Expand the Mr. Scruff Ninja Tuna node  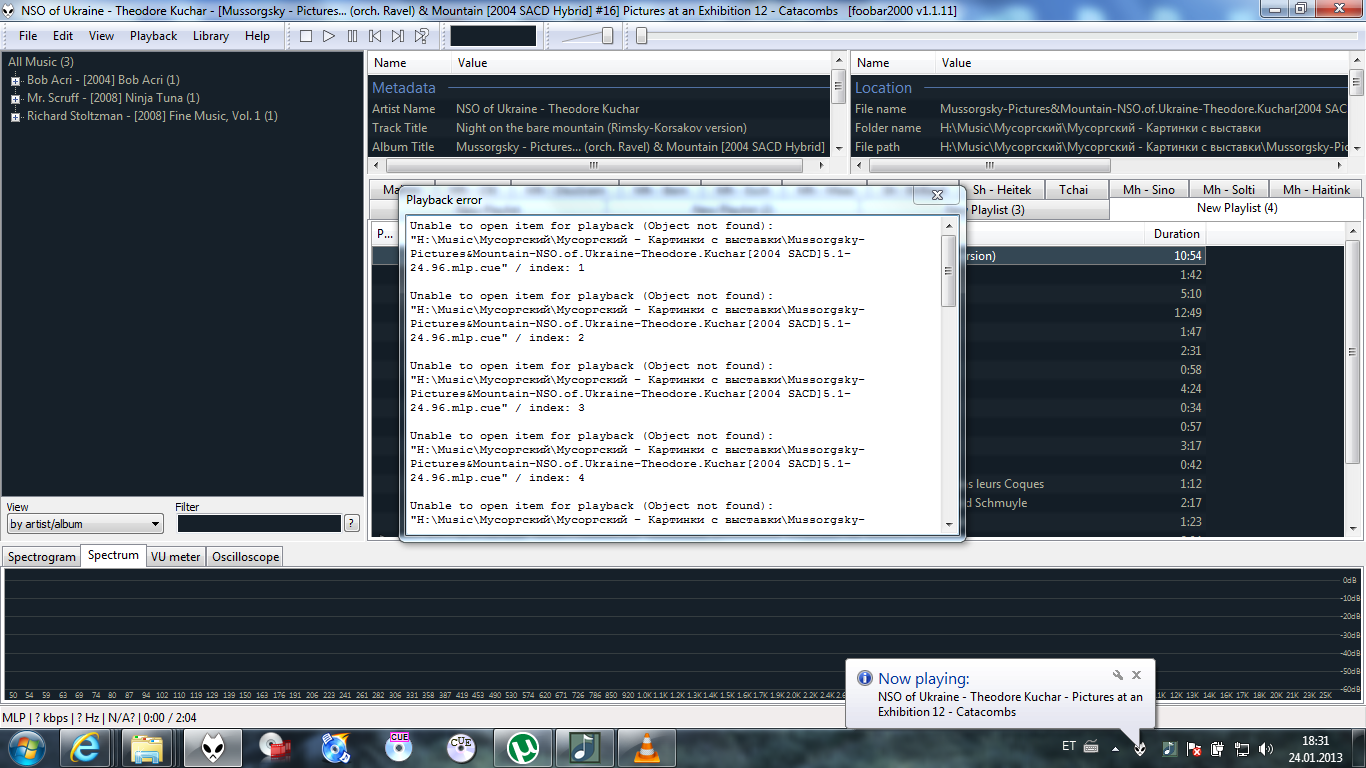tap(15, 99)
